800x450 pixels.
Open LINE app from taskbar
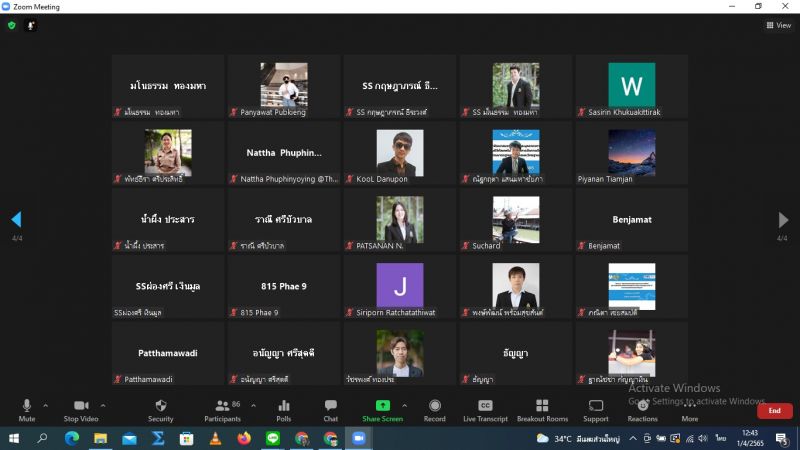tap(273, 438)
